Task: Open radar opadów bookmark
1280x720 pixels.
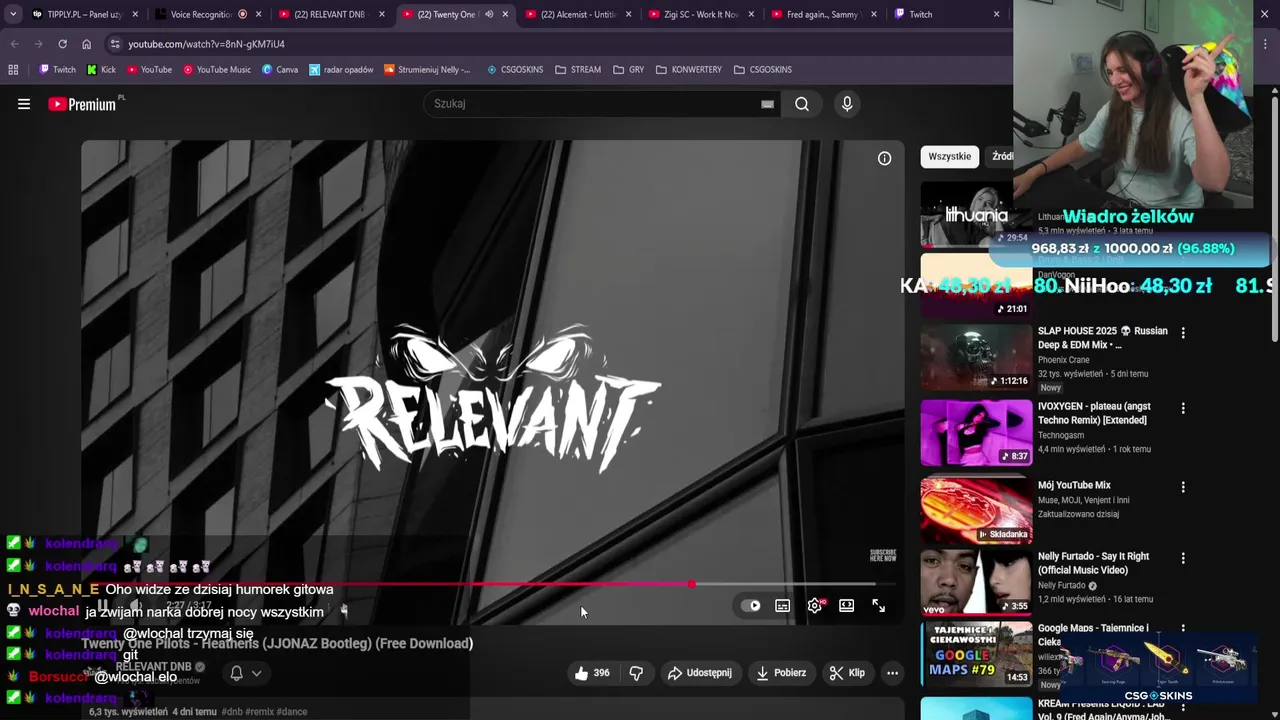Action: (341, 70)
